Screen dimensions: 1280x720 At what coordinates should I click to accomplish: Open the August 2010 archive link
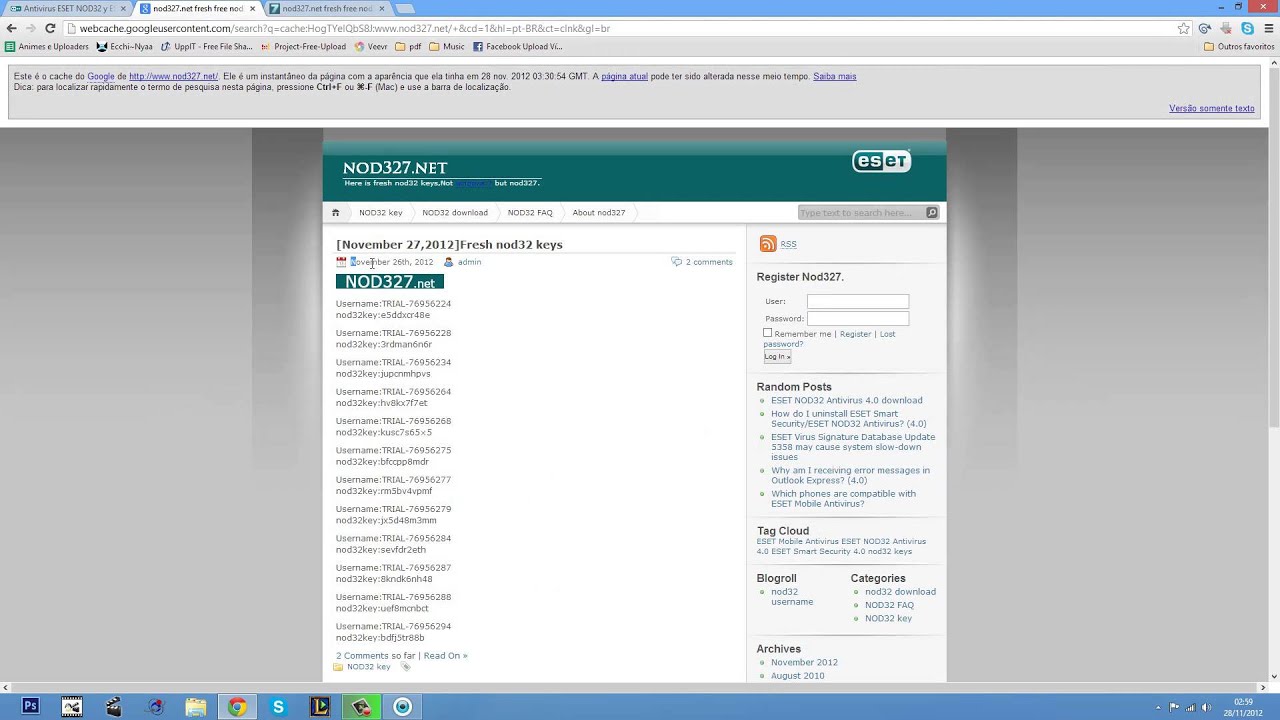pos(798,676)
